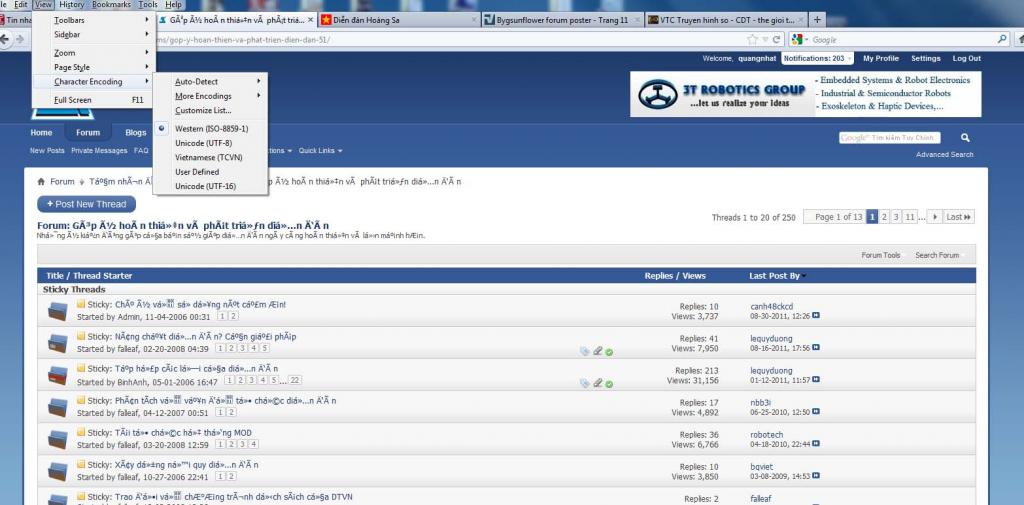
Task: Click attachment icon in falleaf 02-20-2008 thread
Action: (x=598, y=351)
